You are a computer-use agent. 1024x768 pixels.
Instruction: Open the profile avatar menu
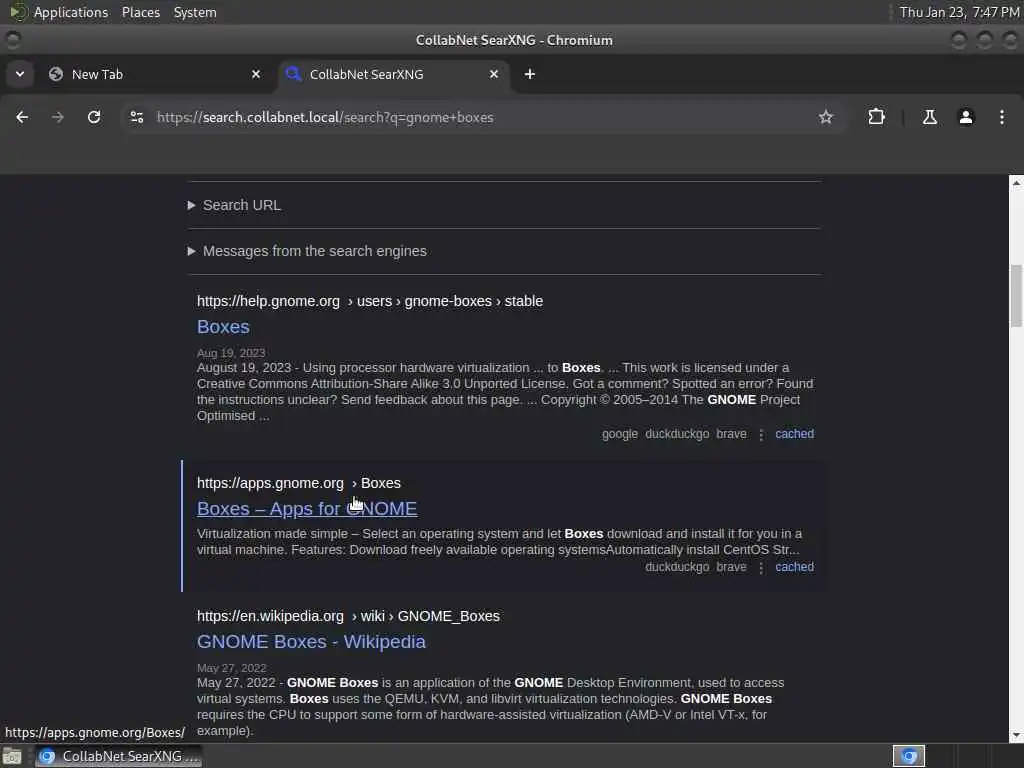pos(966,117)
